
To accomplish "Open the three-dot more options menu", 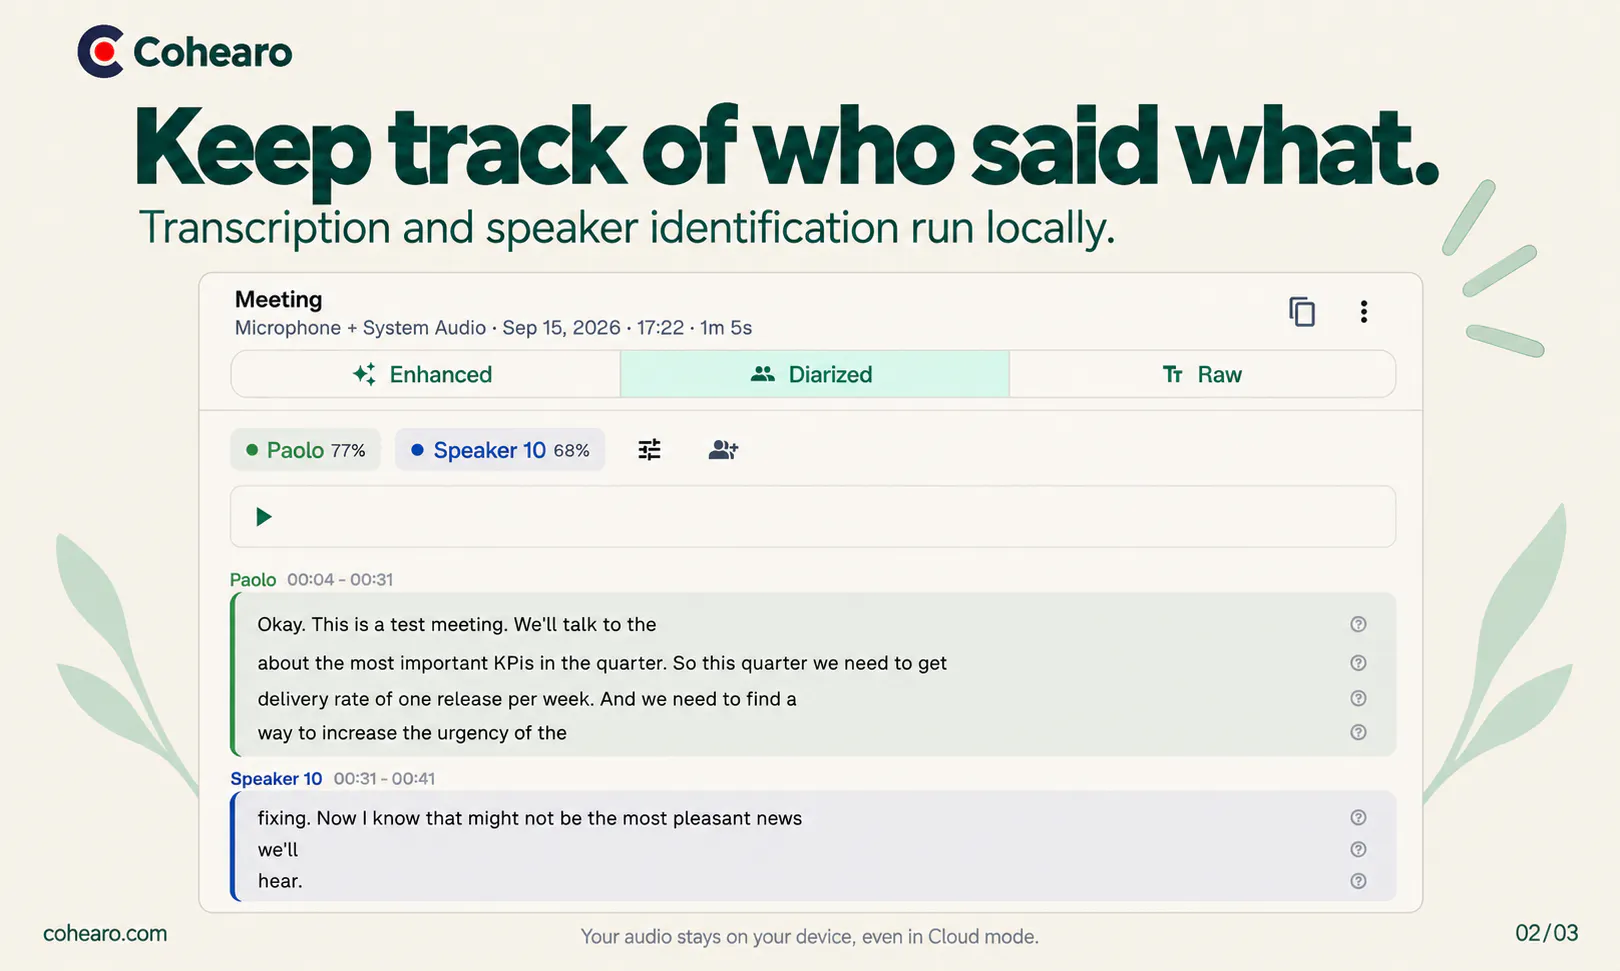I will click(1363, 312).
